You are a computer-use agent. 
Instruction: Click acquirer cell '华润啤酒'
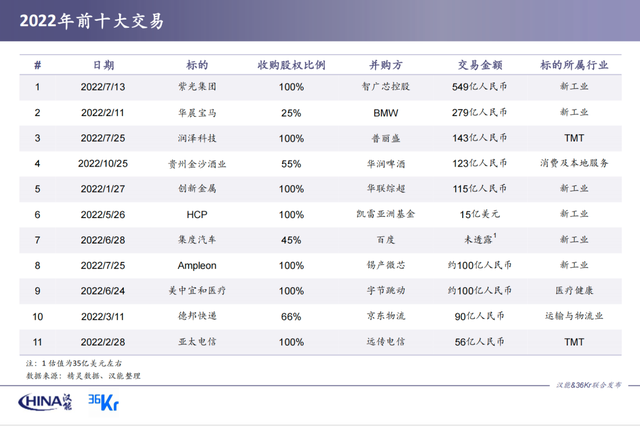coord(386,164)
